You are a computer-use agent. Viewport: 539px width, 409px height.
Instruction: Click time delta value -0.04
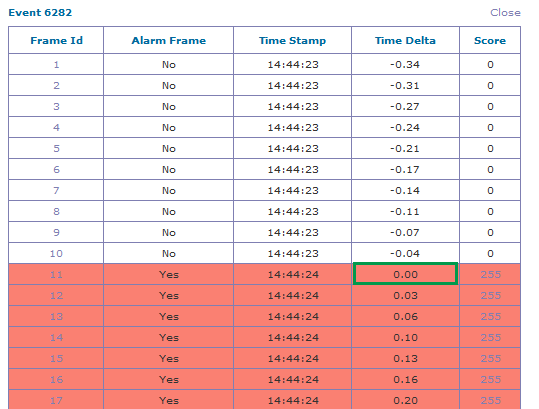[405, 254]
